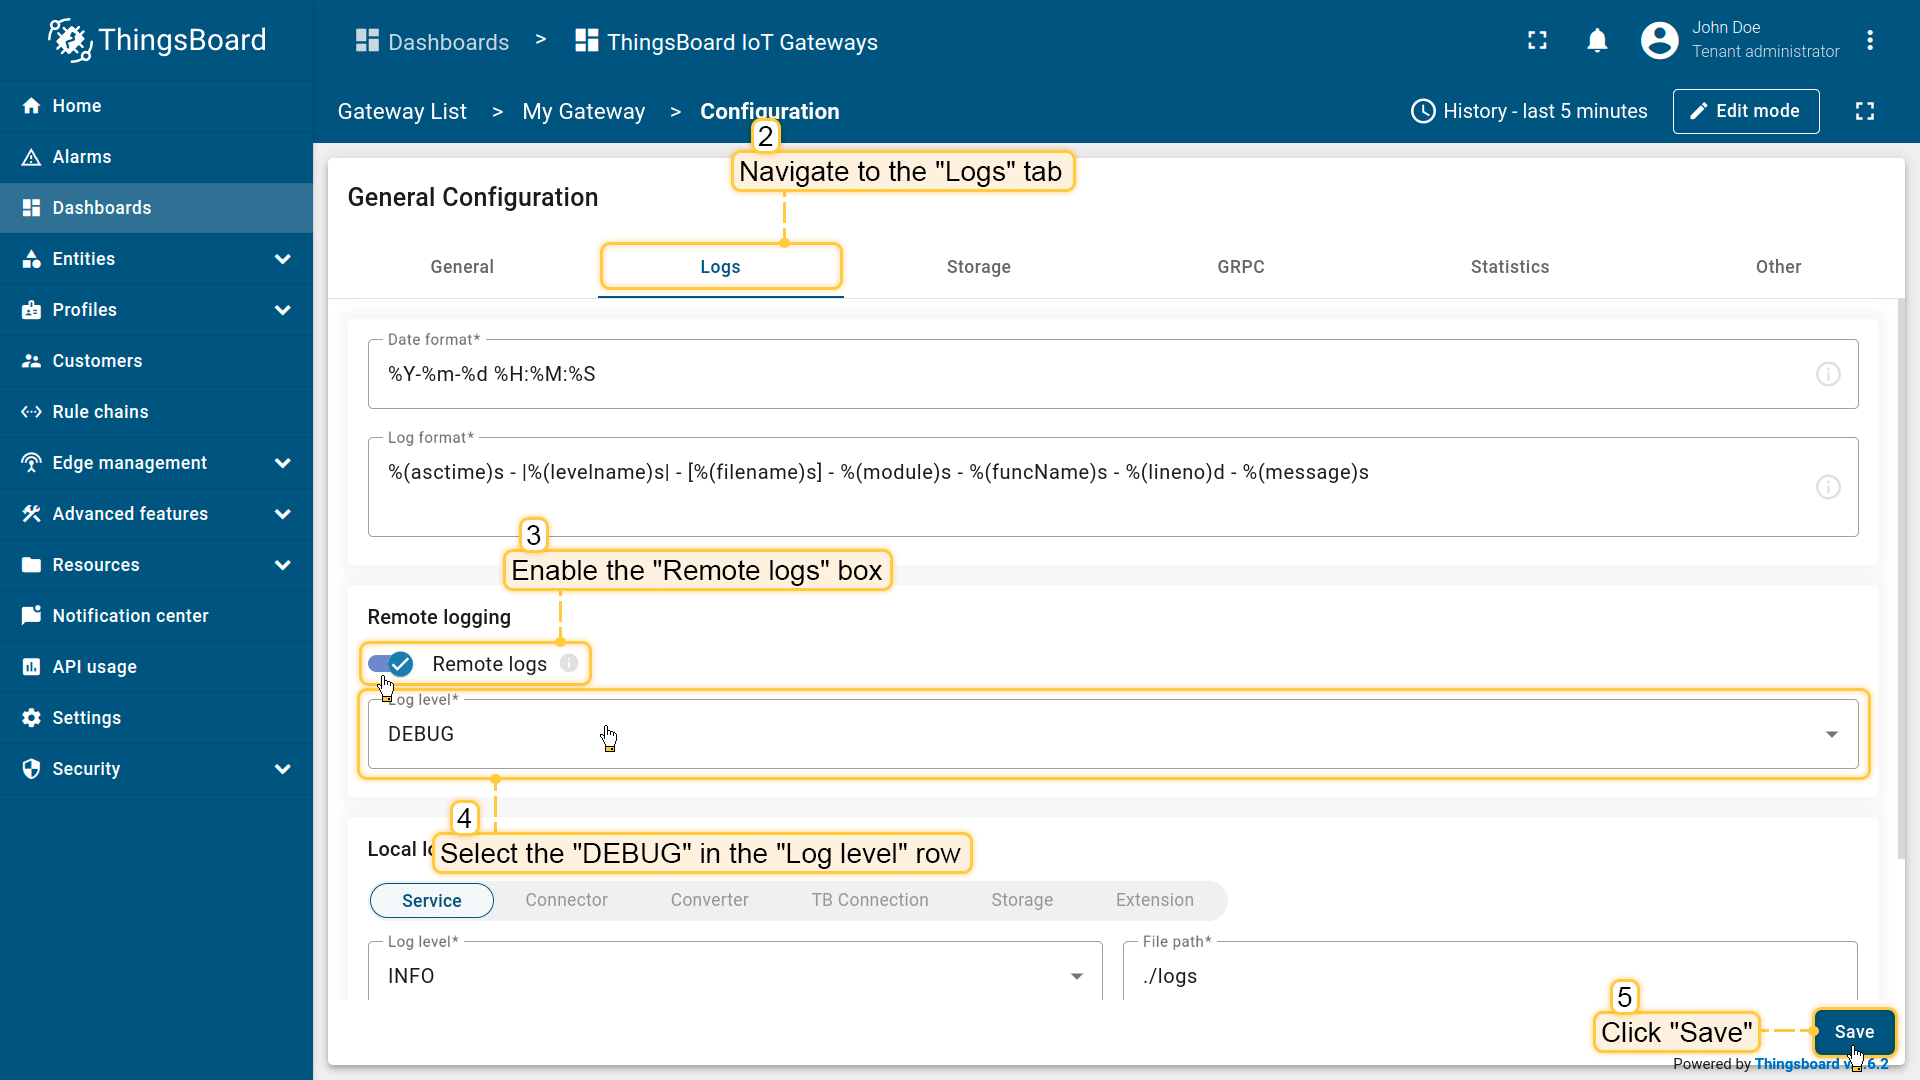1920x1080 pixels.
Task: Open Alarms from the sidebar
Action: click(156, 157)
